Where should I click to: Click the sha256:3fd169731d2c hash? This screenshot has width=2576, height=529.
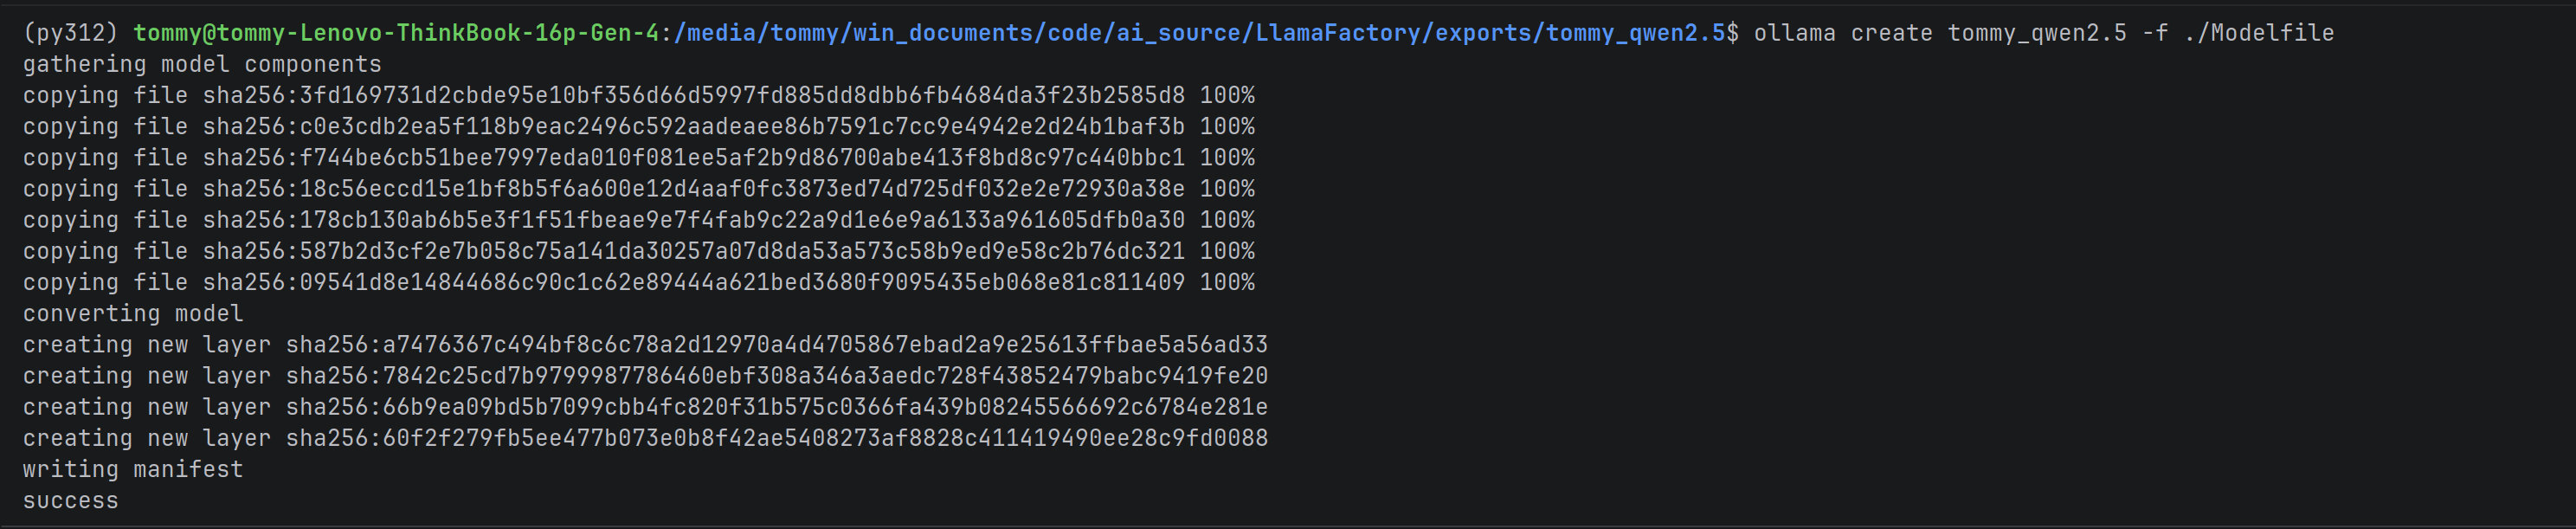coord(693,95)
